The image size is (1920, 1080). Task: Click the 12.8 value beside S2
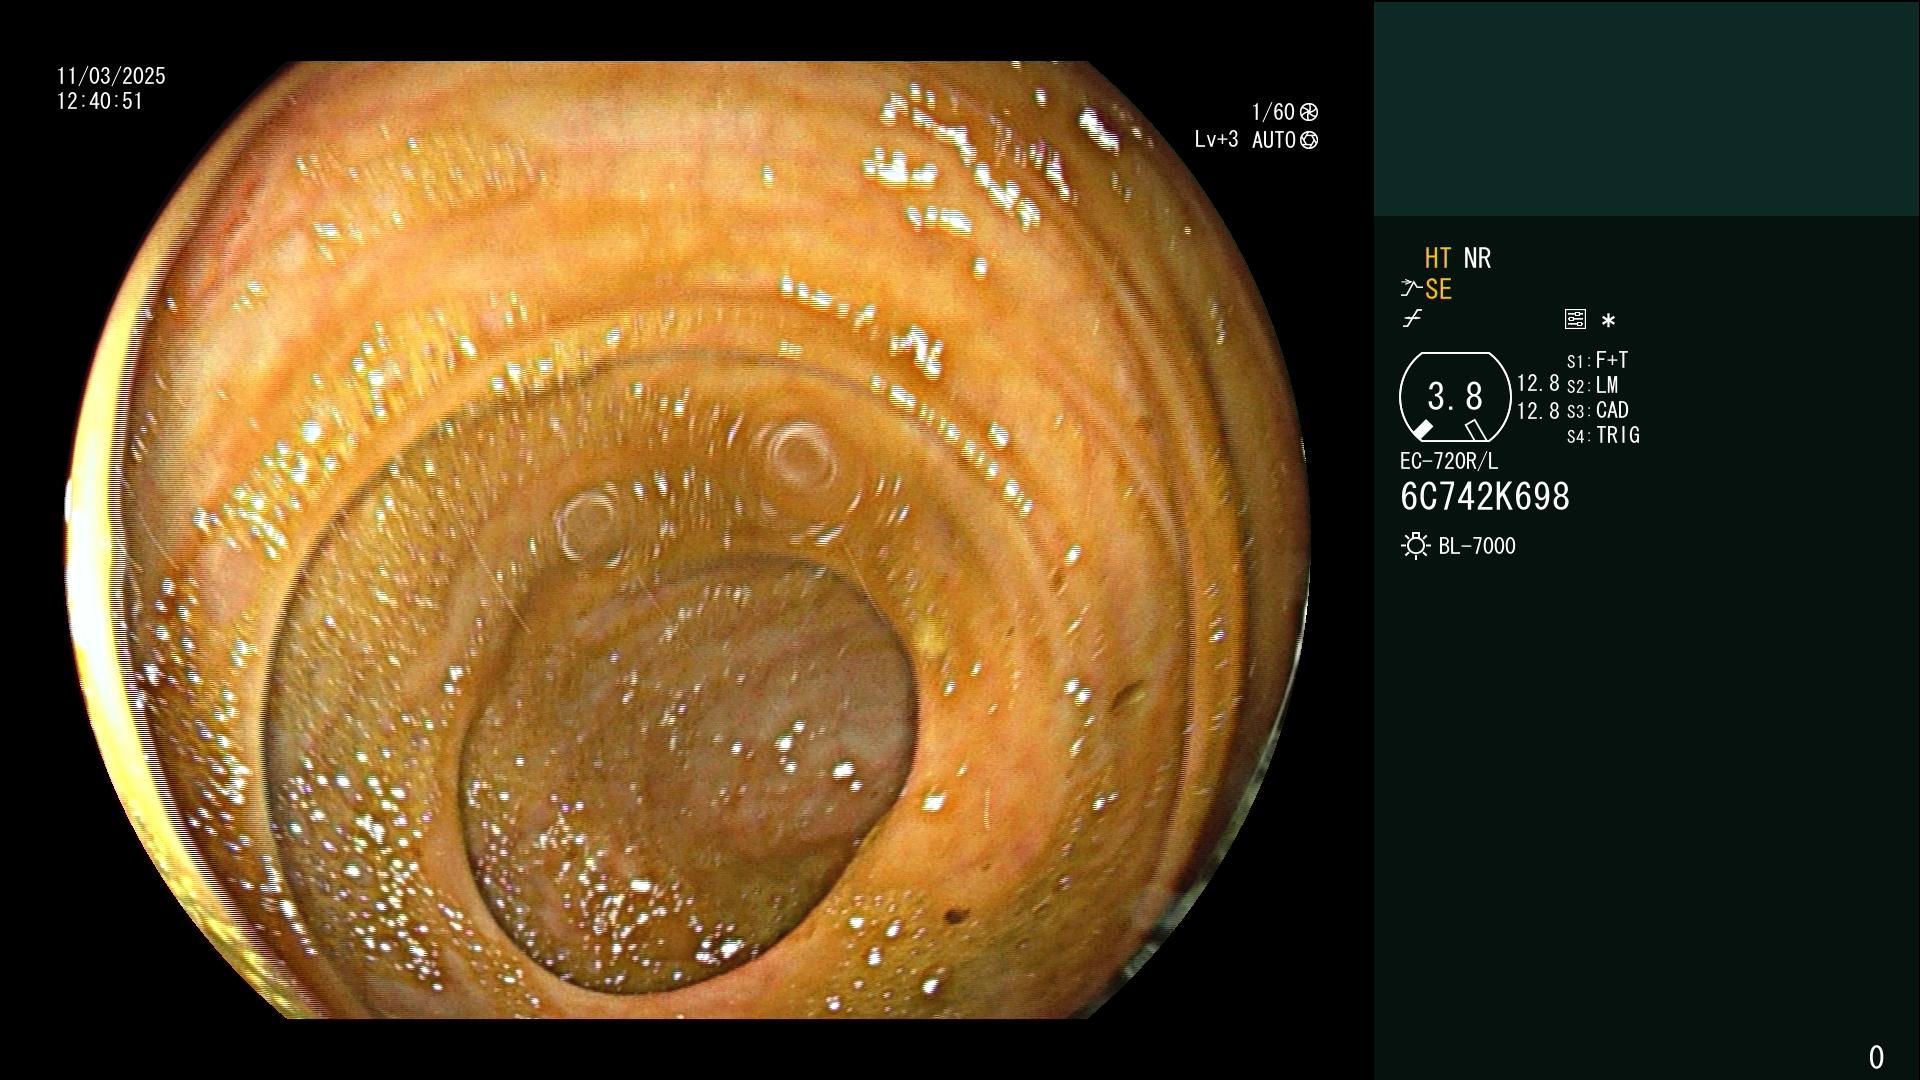1538,384
